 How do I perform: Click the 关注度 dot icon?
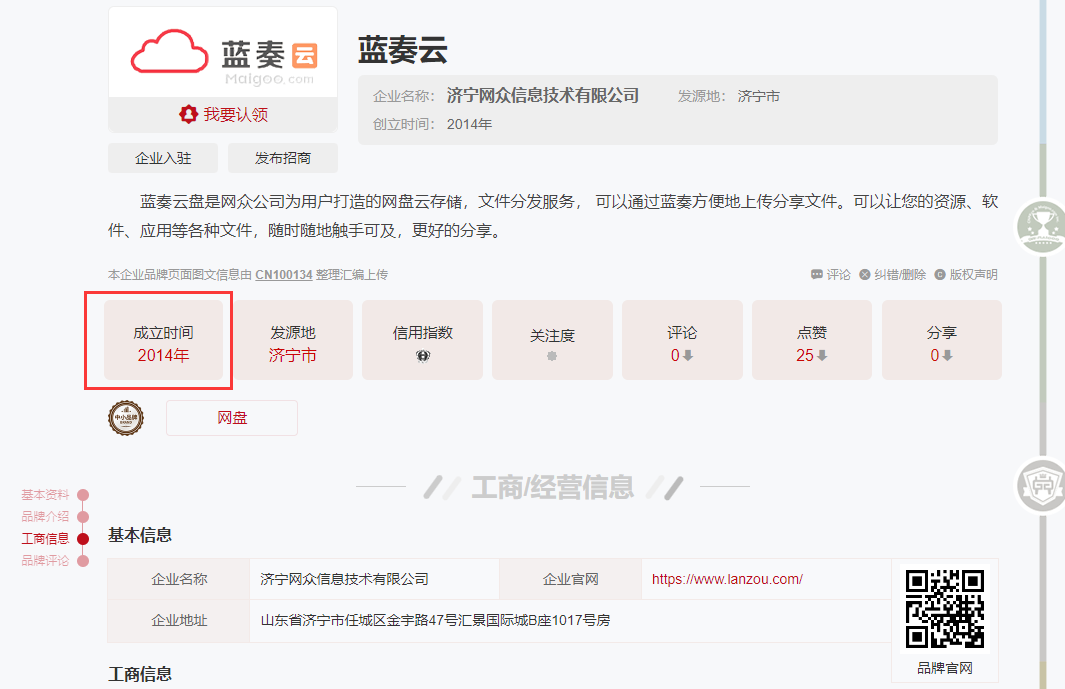(x=552, y=355)
